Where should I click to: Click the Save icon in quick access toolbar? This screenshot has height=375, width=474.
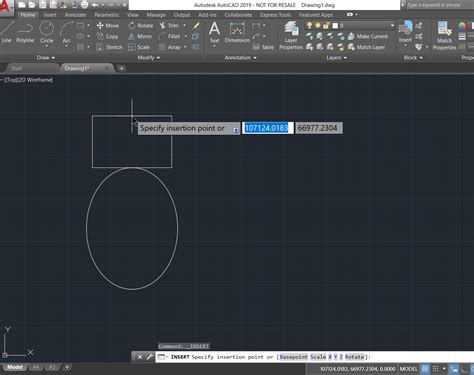(43, 5)
